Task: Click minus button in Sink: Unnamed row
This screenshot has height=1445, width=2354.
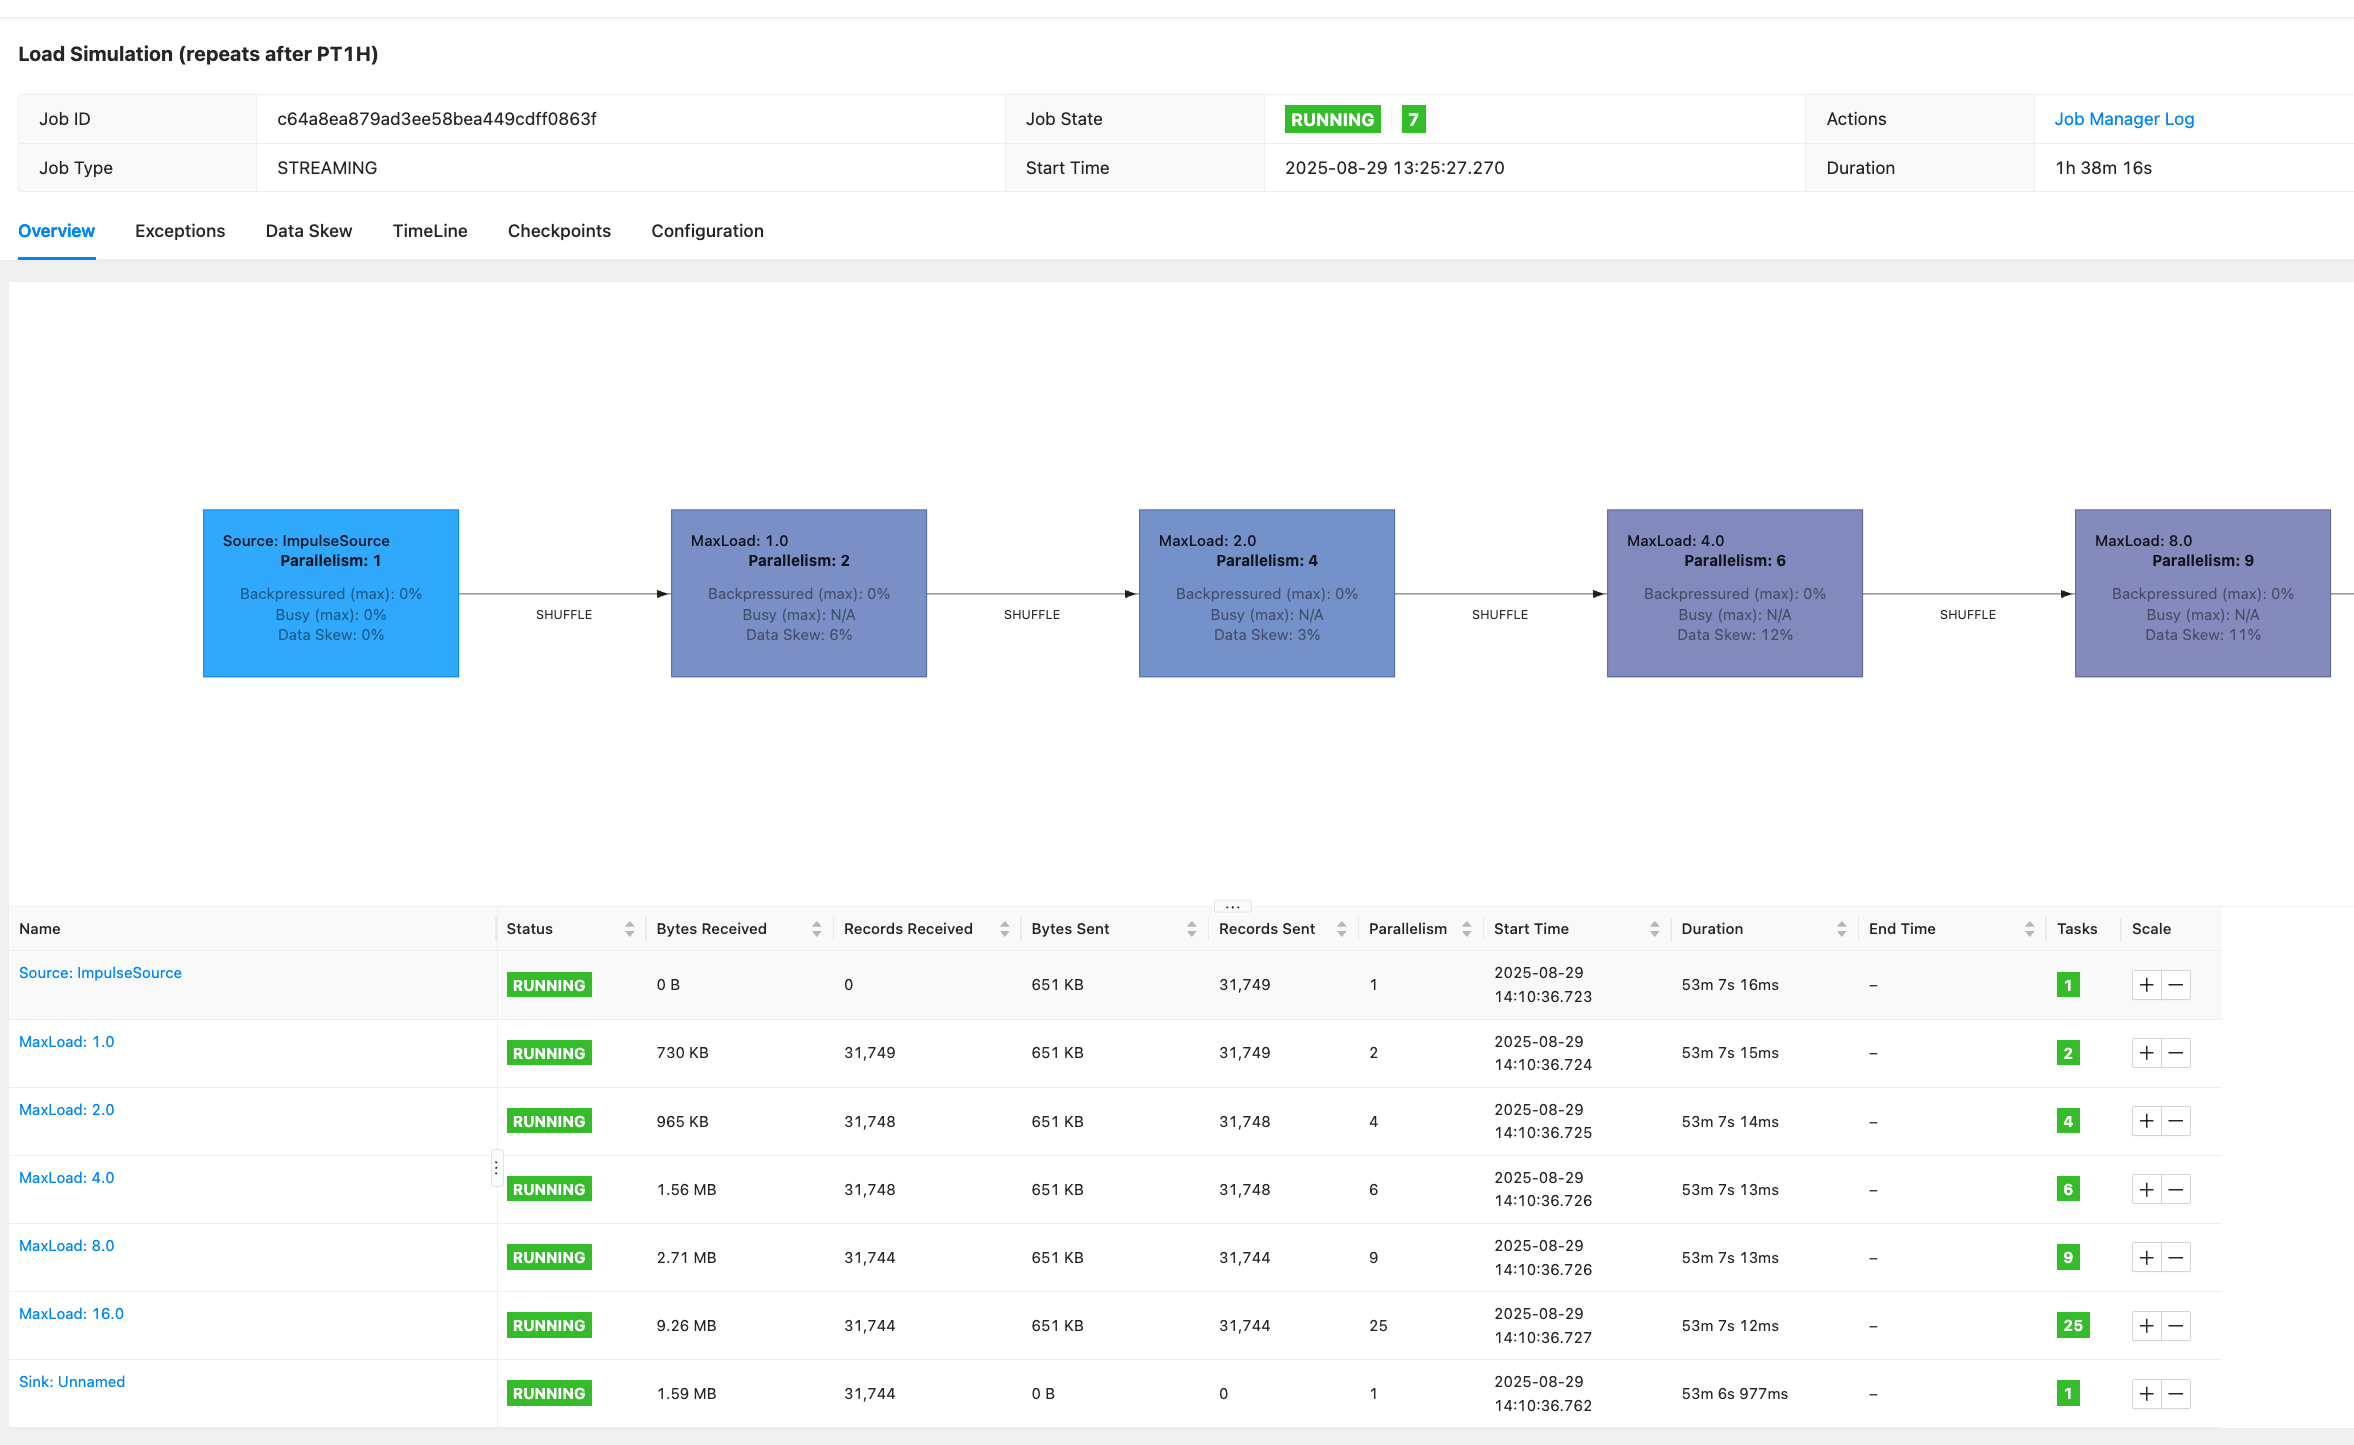Action: click(x=2176, y=1394)
